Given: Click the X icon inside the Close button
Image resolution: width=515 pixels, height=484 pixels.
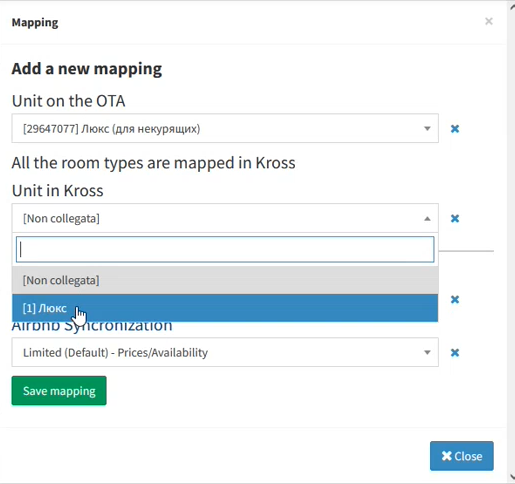Looking at the screenshot, I should 447,456.
